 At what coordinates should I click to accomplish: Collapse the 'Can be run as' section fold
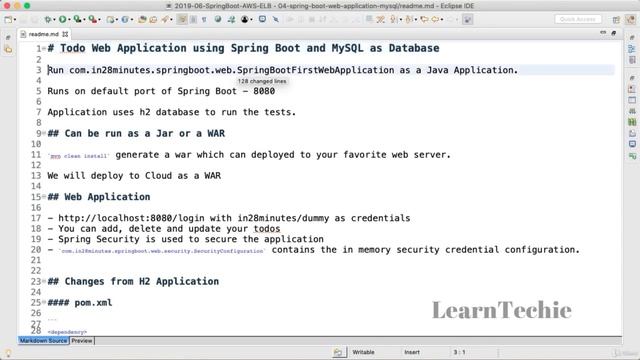[44, 133]
